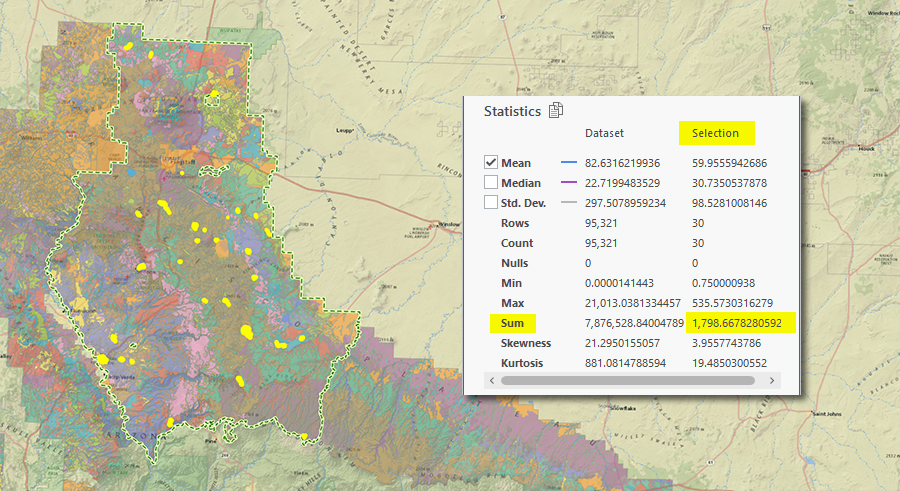The image size is (900, 491).
Task: Click the Statistics panel horizontal scrollbar thumb
Action: pos(627,380)
